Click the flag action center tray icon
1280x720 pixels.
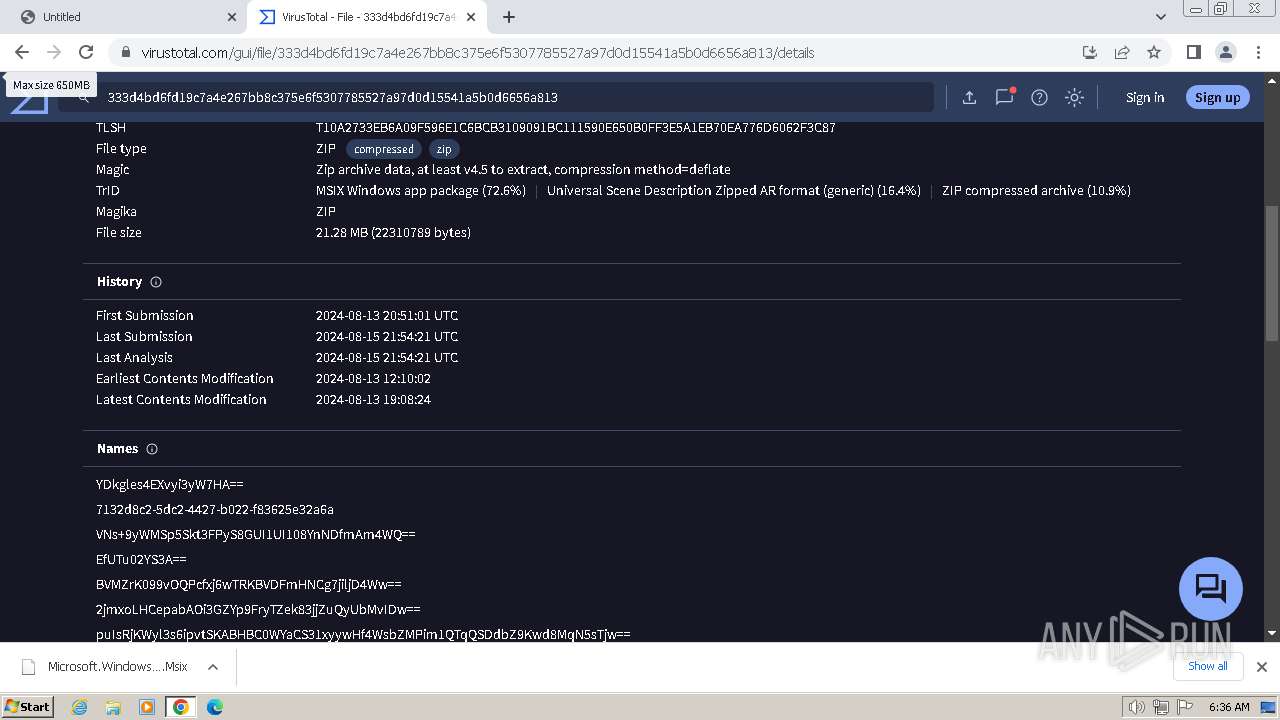[x=1184, y=707]
